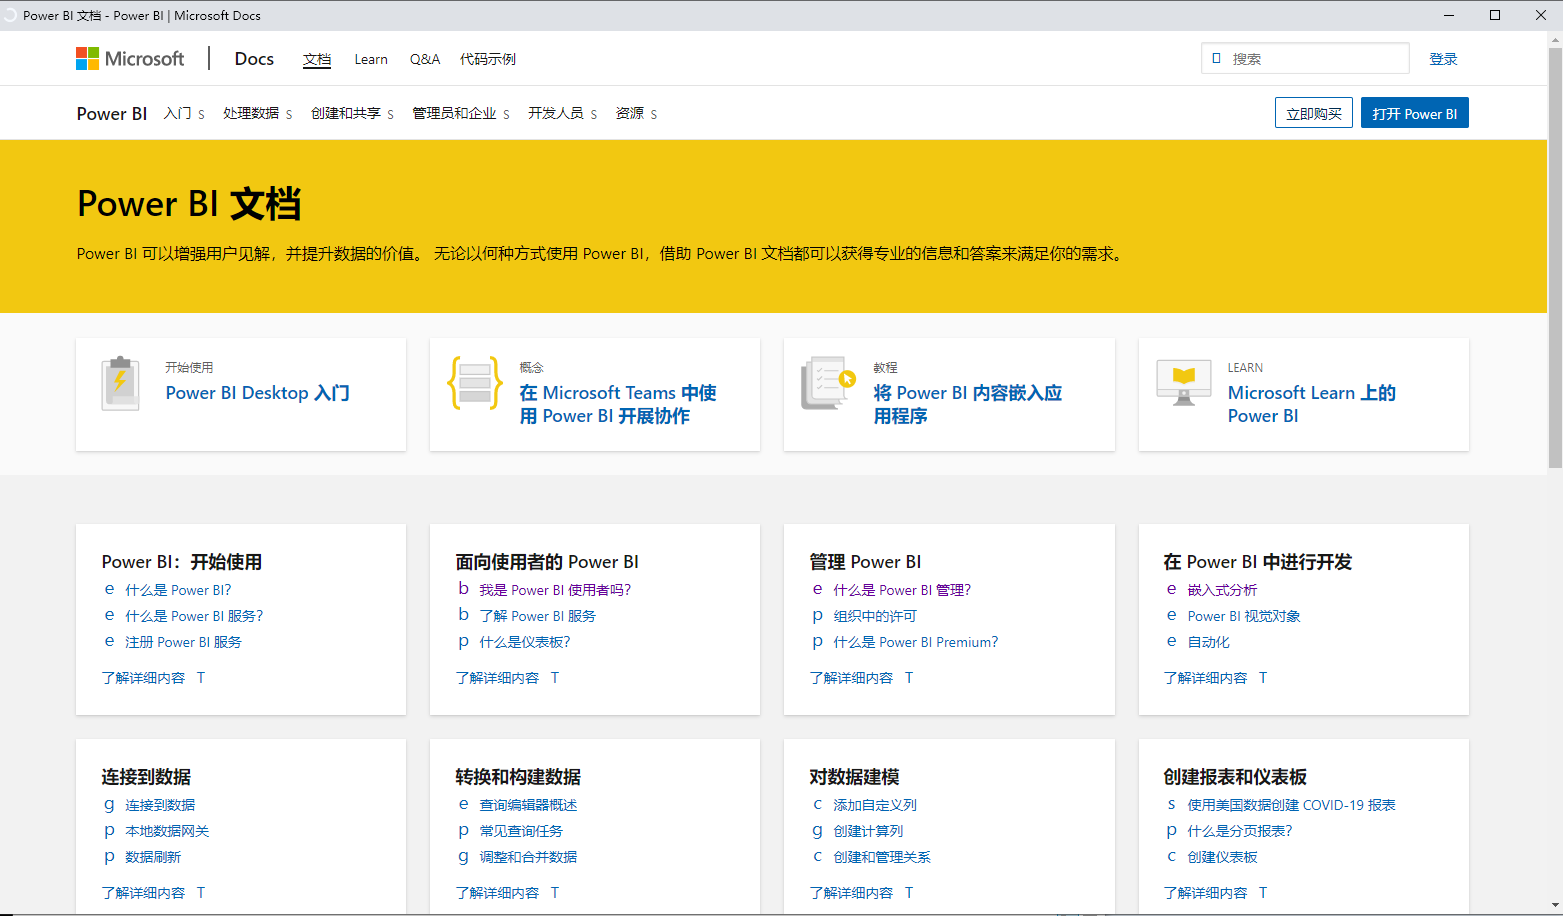
Task: Click 了解详细内容 in 在 Power BI 中进行开发 card
Action: 1205,678
